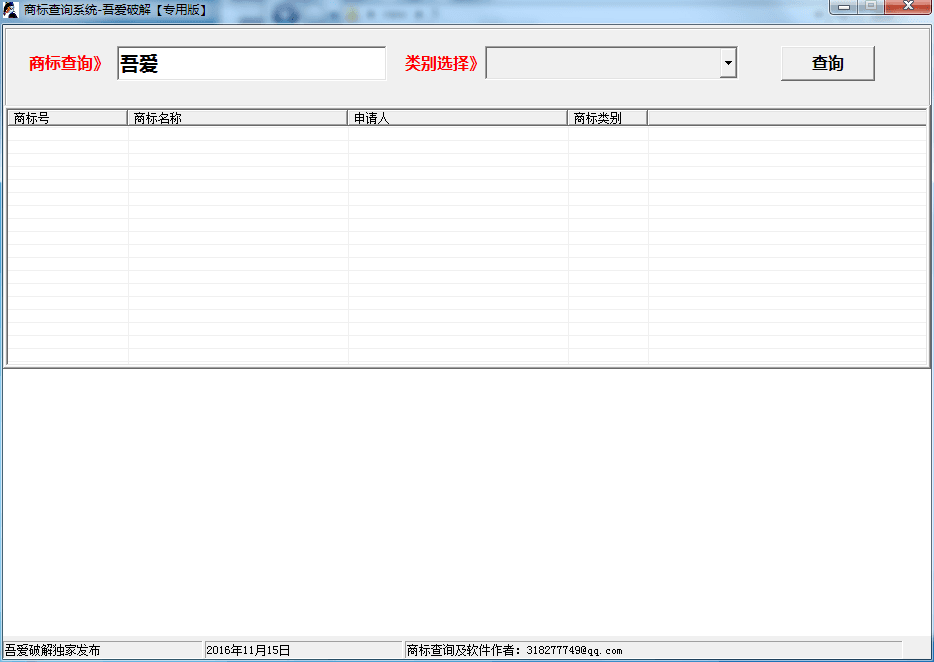Click the app icon in the title bar

click(x=10, y=10)
